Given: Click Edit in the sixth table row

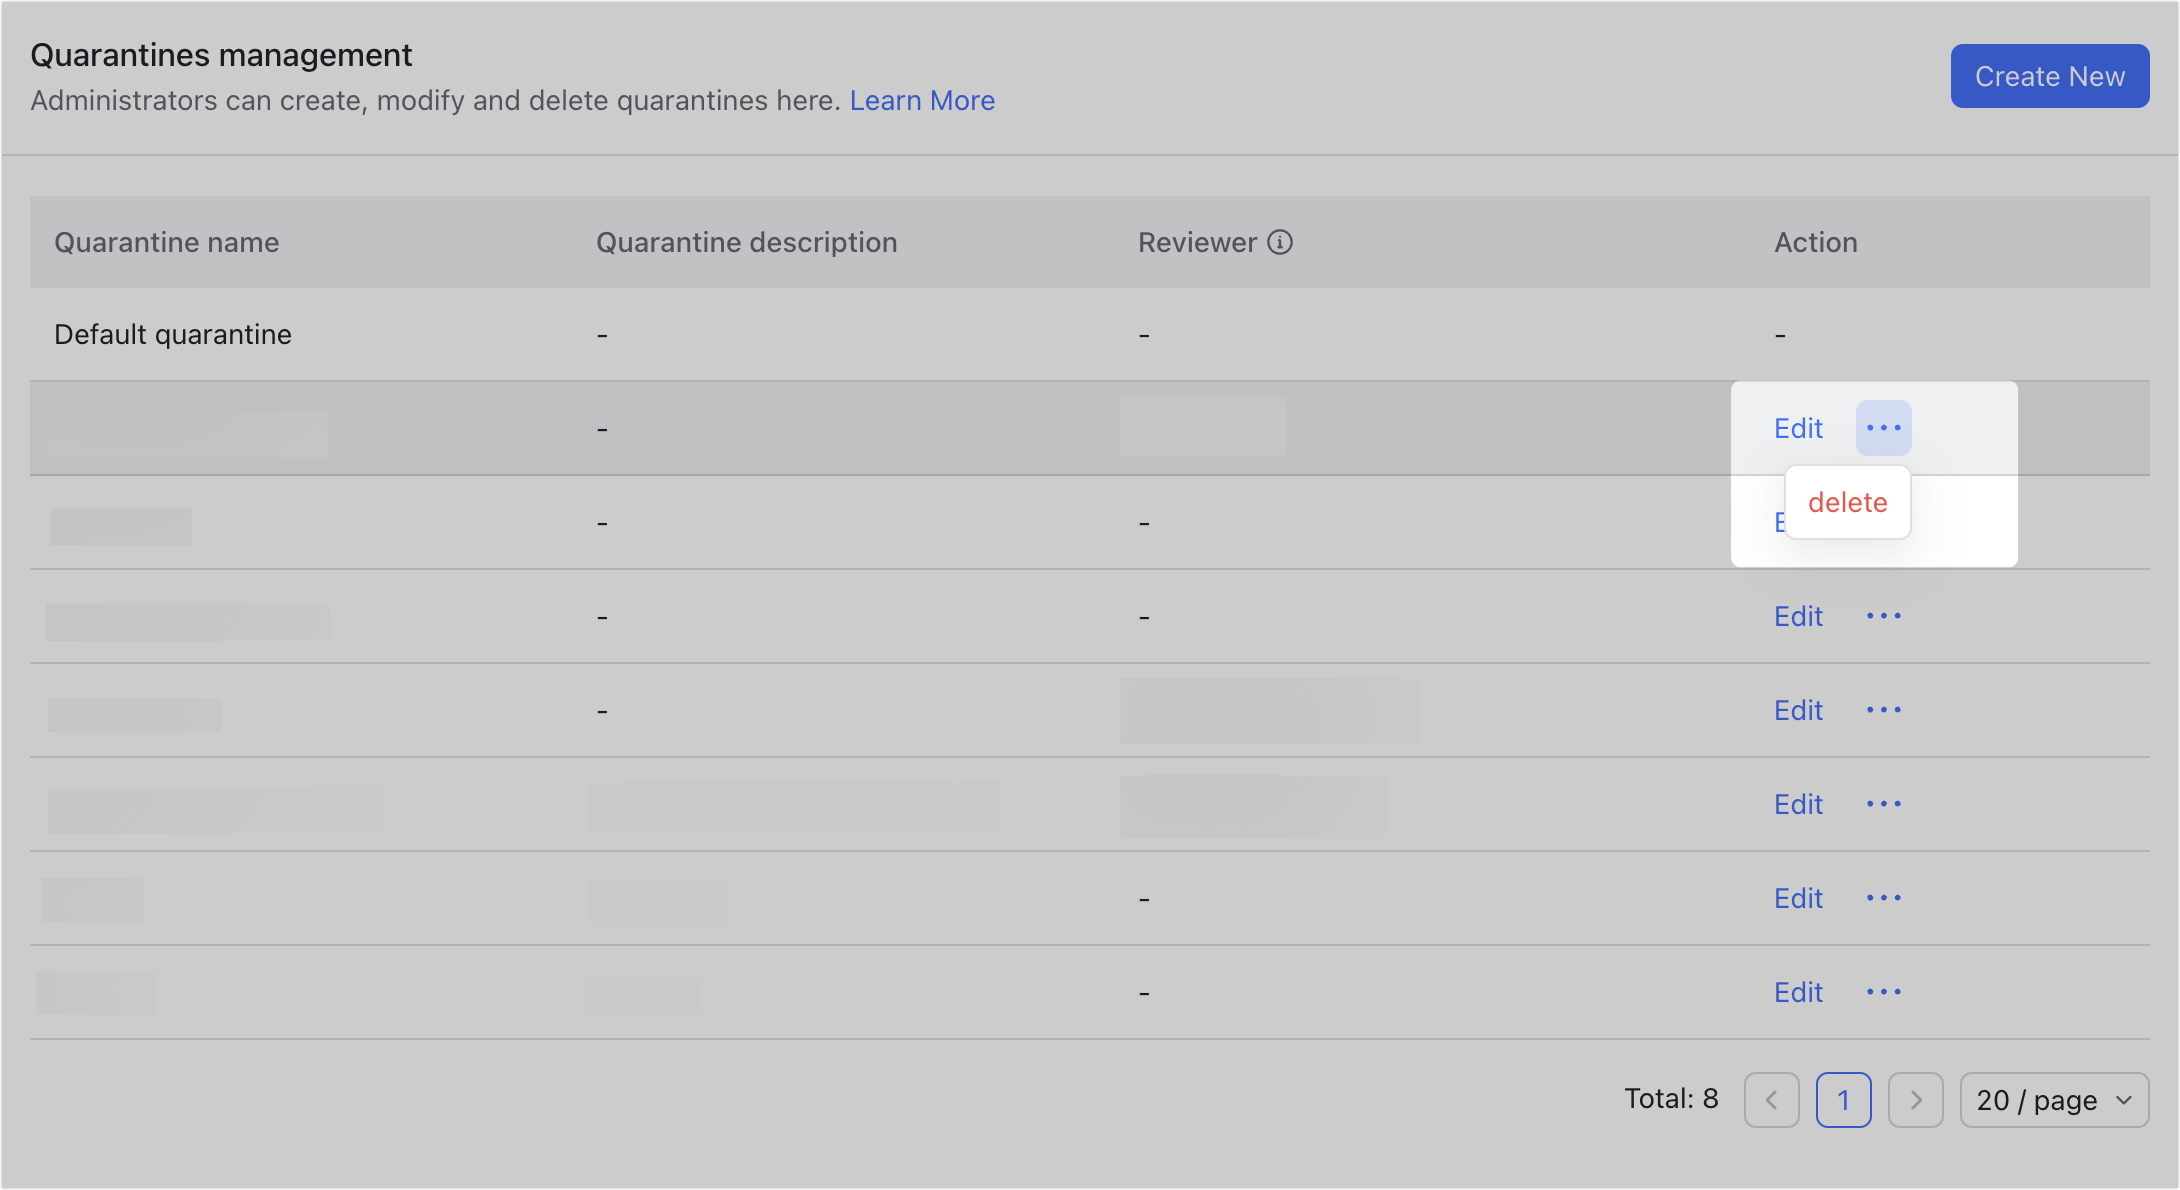Looking at the screenshot, I should pyautogui.click(x=1798, y=804).
